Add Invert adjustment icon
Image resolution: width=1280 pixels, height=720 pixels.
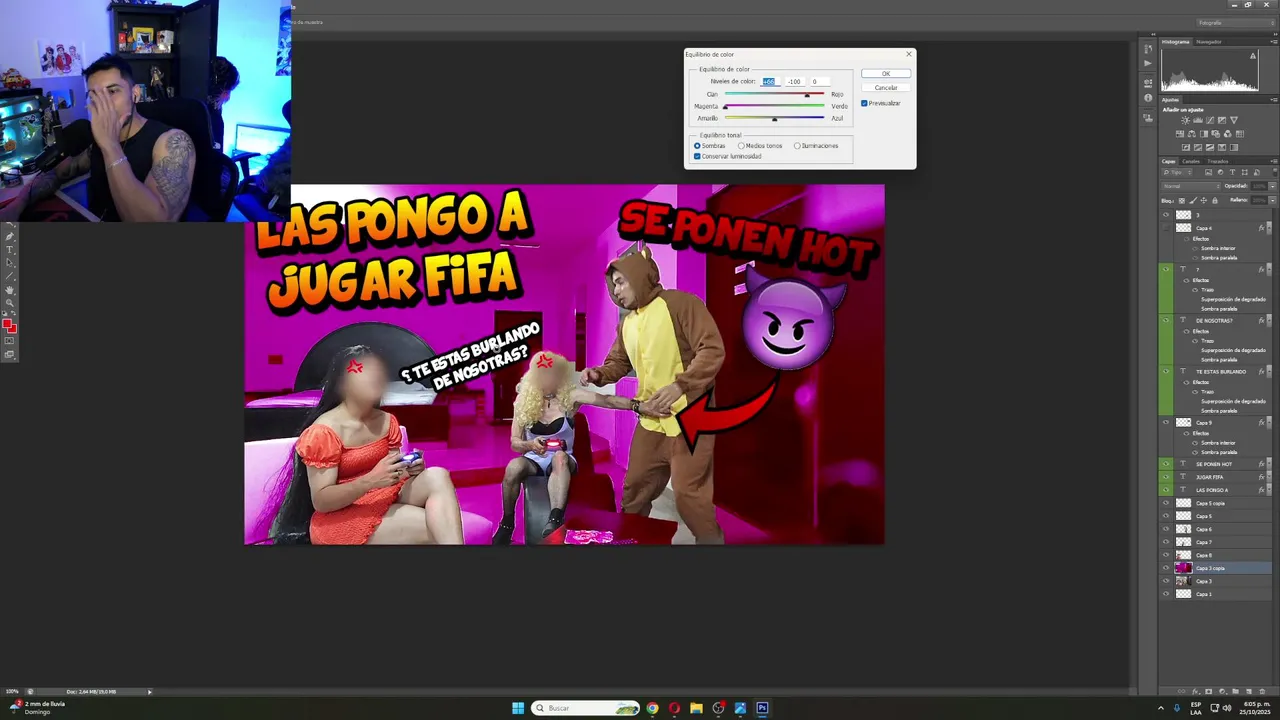(1186, 147)
